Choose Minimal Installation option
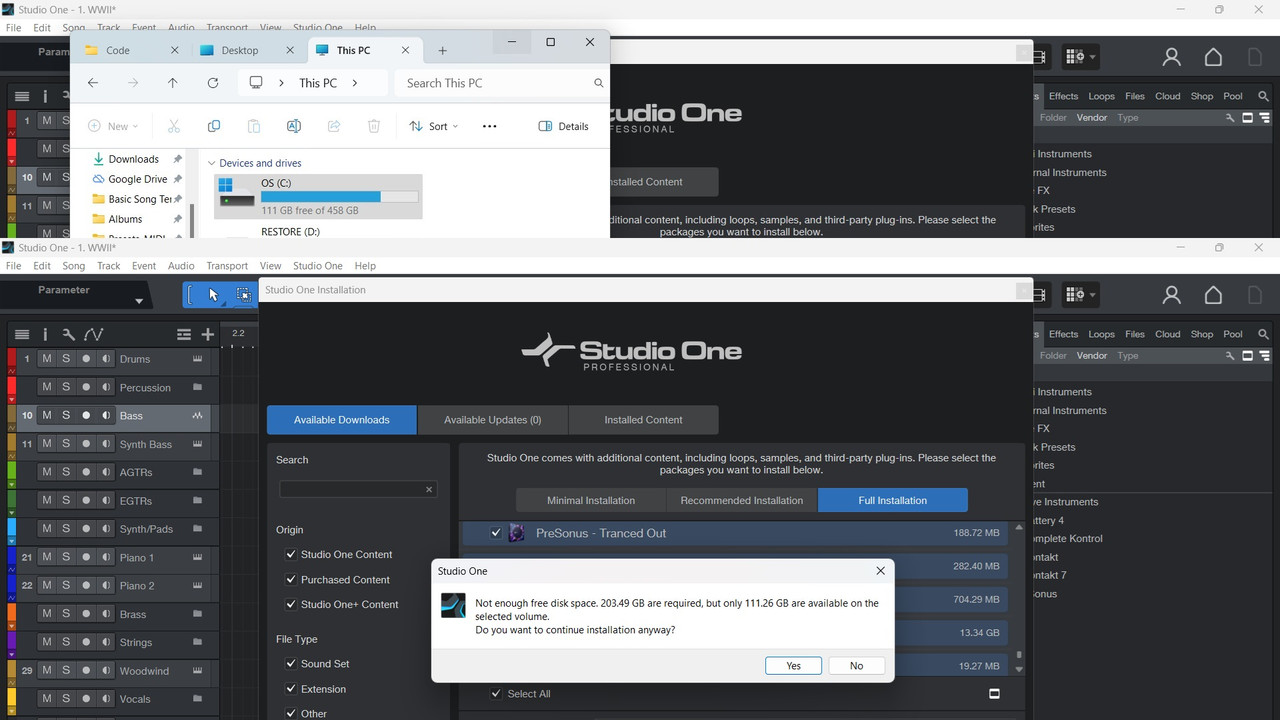Screen dimensions: 1280x720 591,500
